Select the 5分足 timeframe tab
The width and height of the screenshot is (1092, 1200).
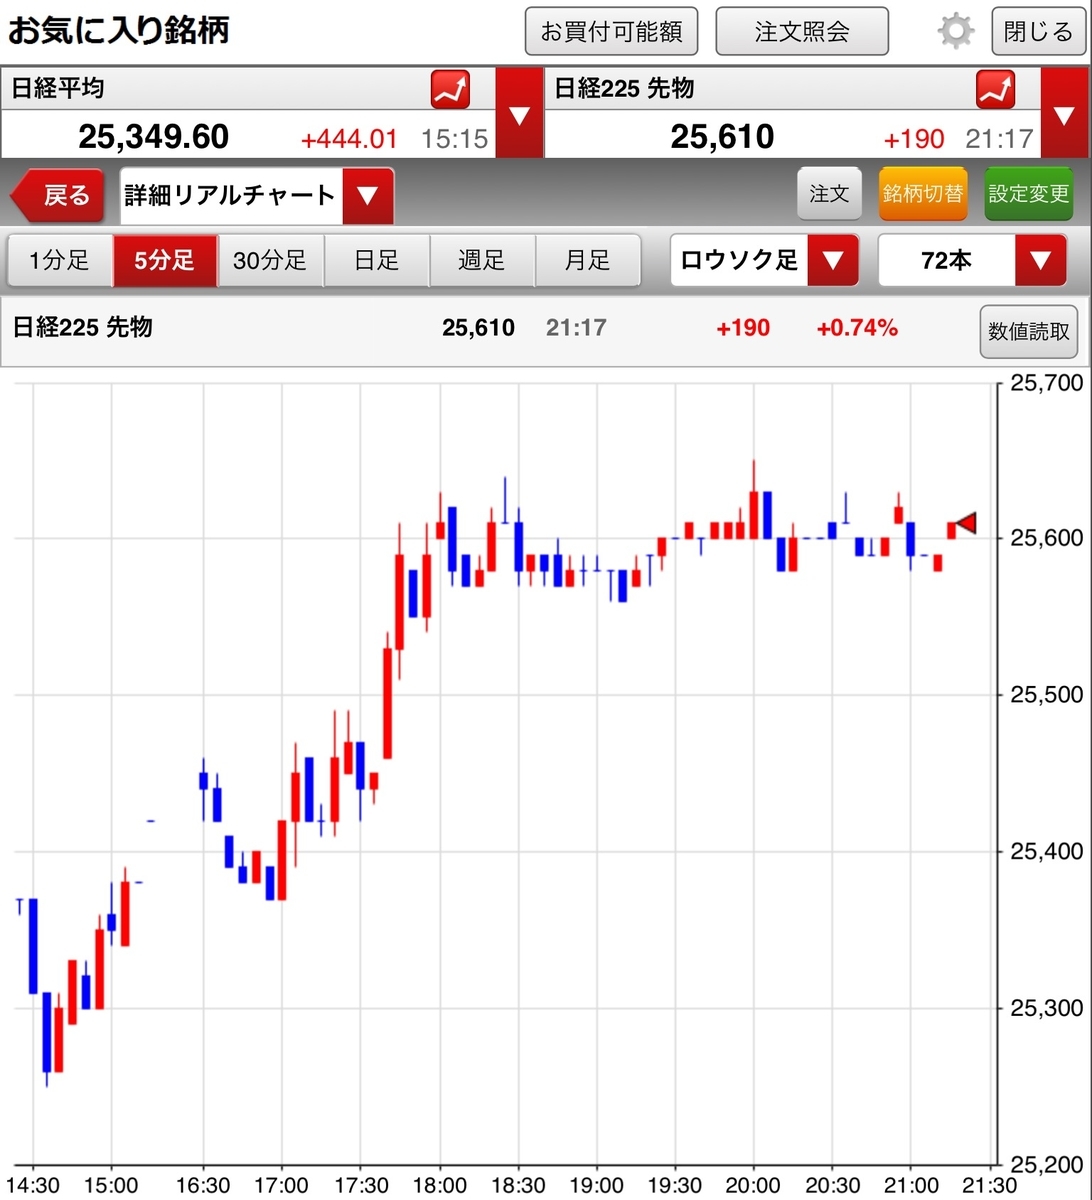(165, 261)
